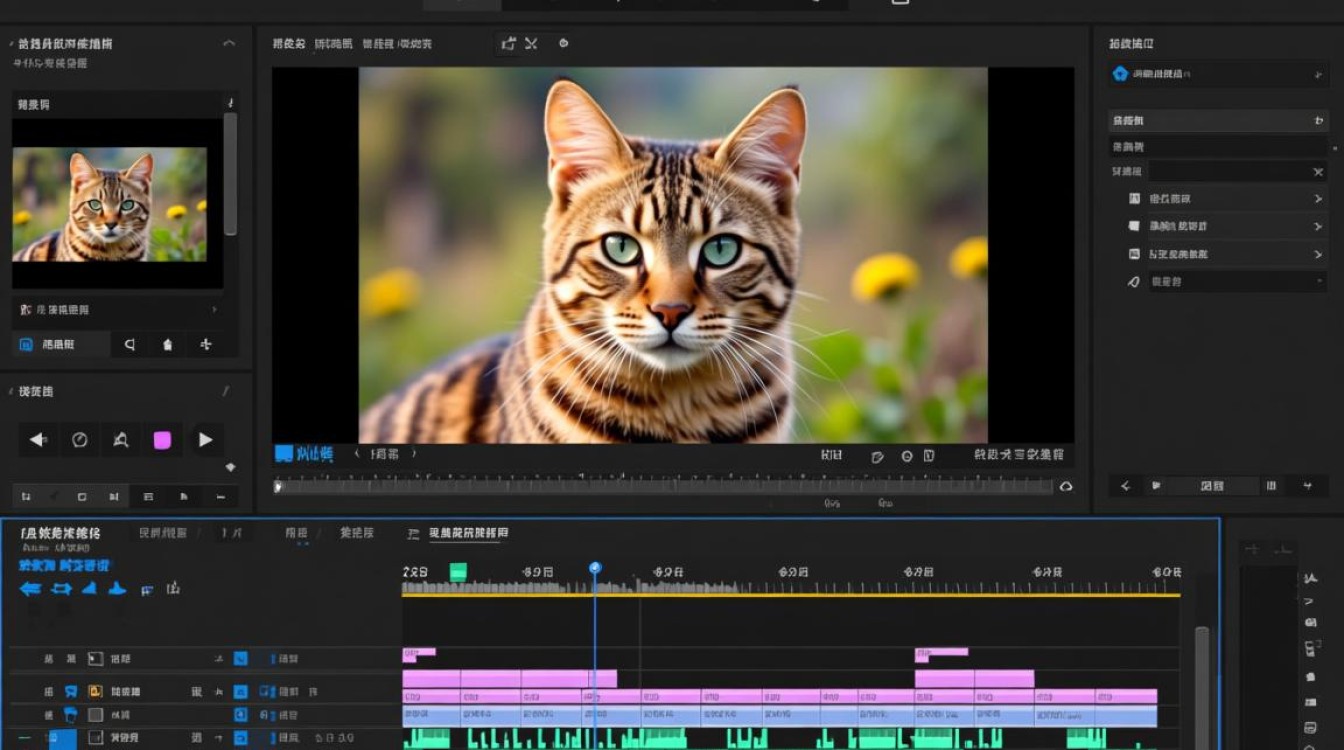The width and height of the screenshot is (1344, 750).
Task: Click the crossed-arrows icon above the preview
Action: [531, 44]
